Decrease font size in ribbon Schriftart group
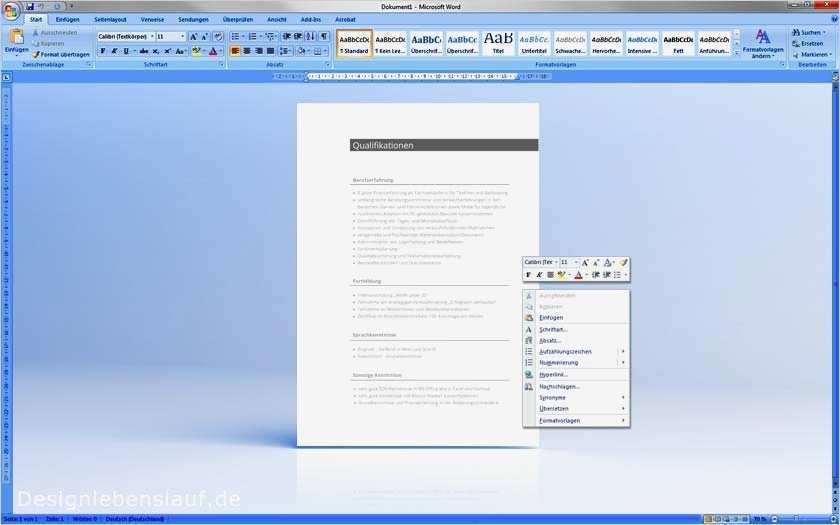 [205, 37]
